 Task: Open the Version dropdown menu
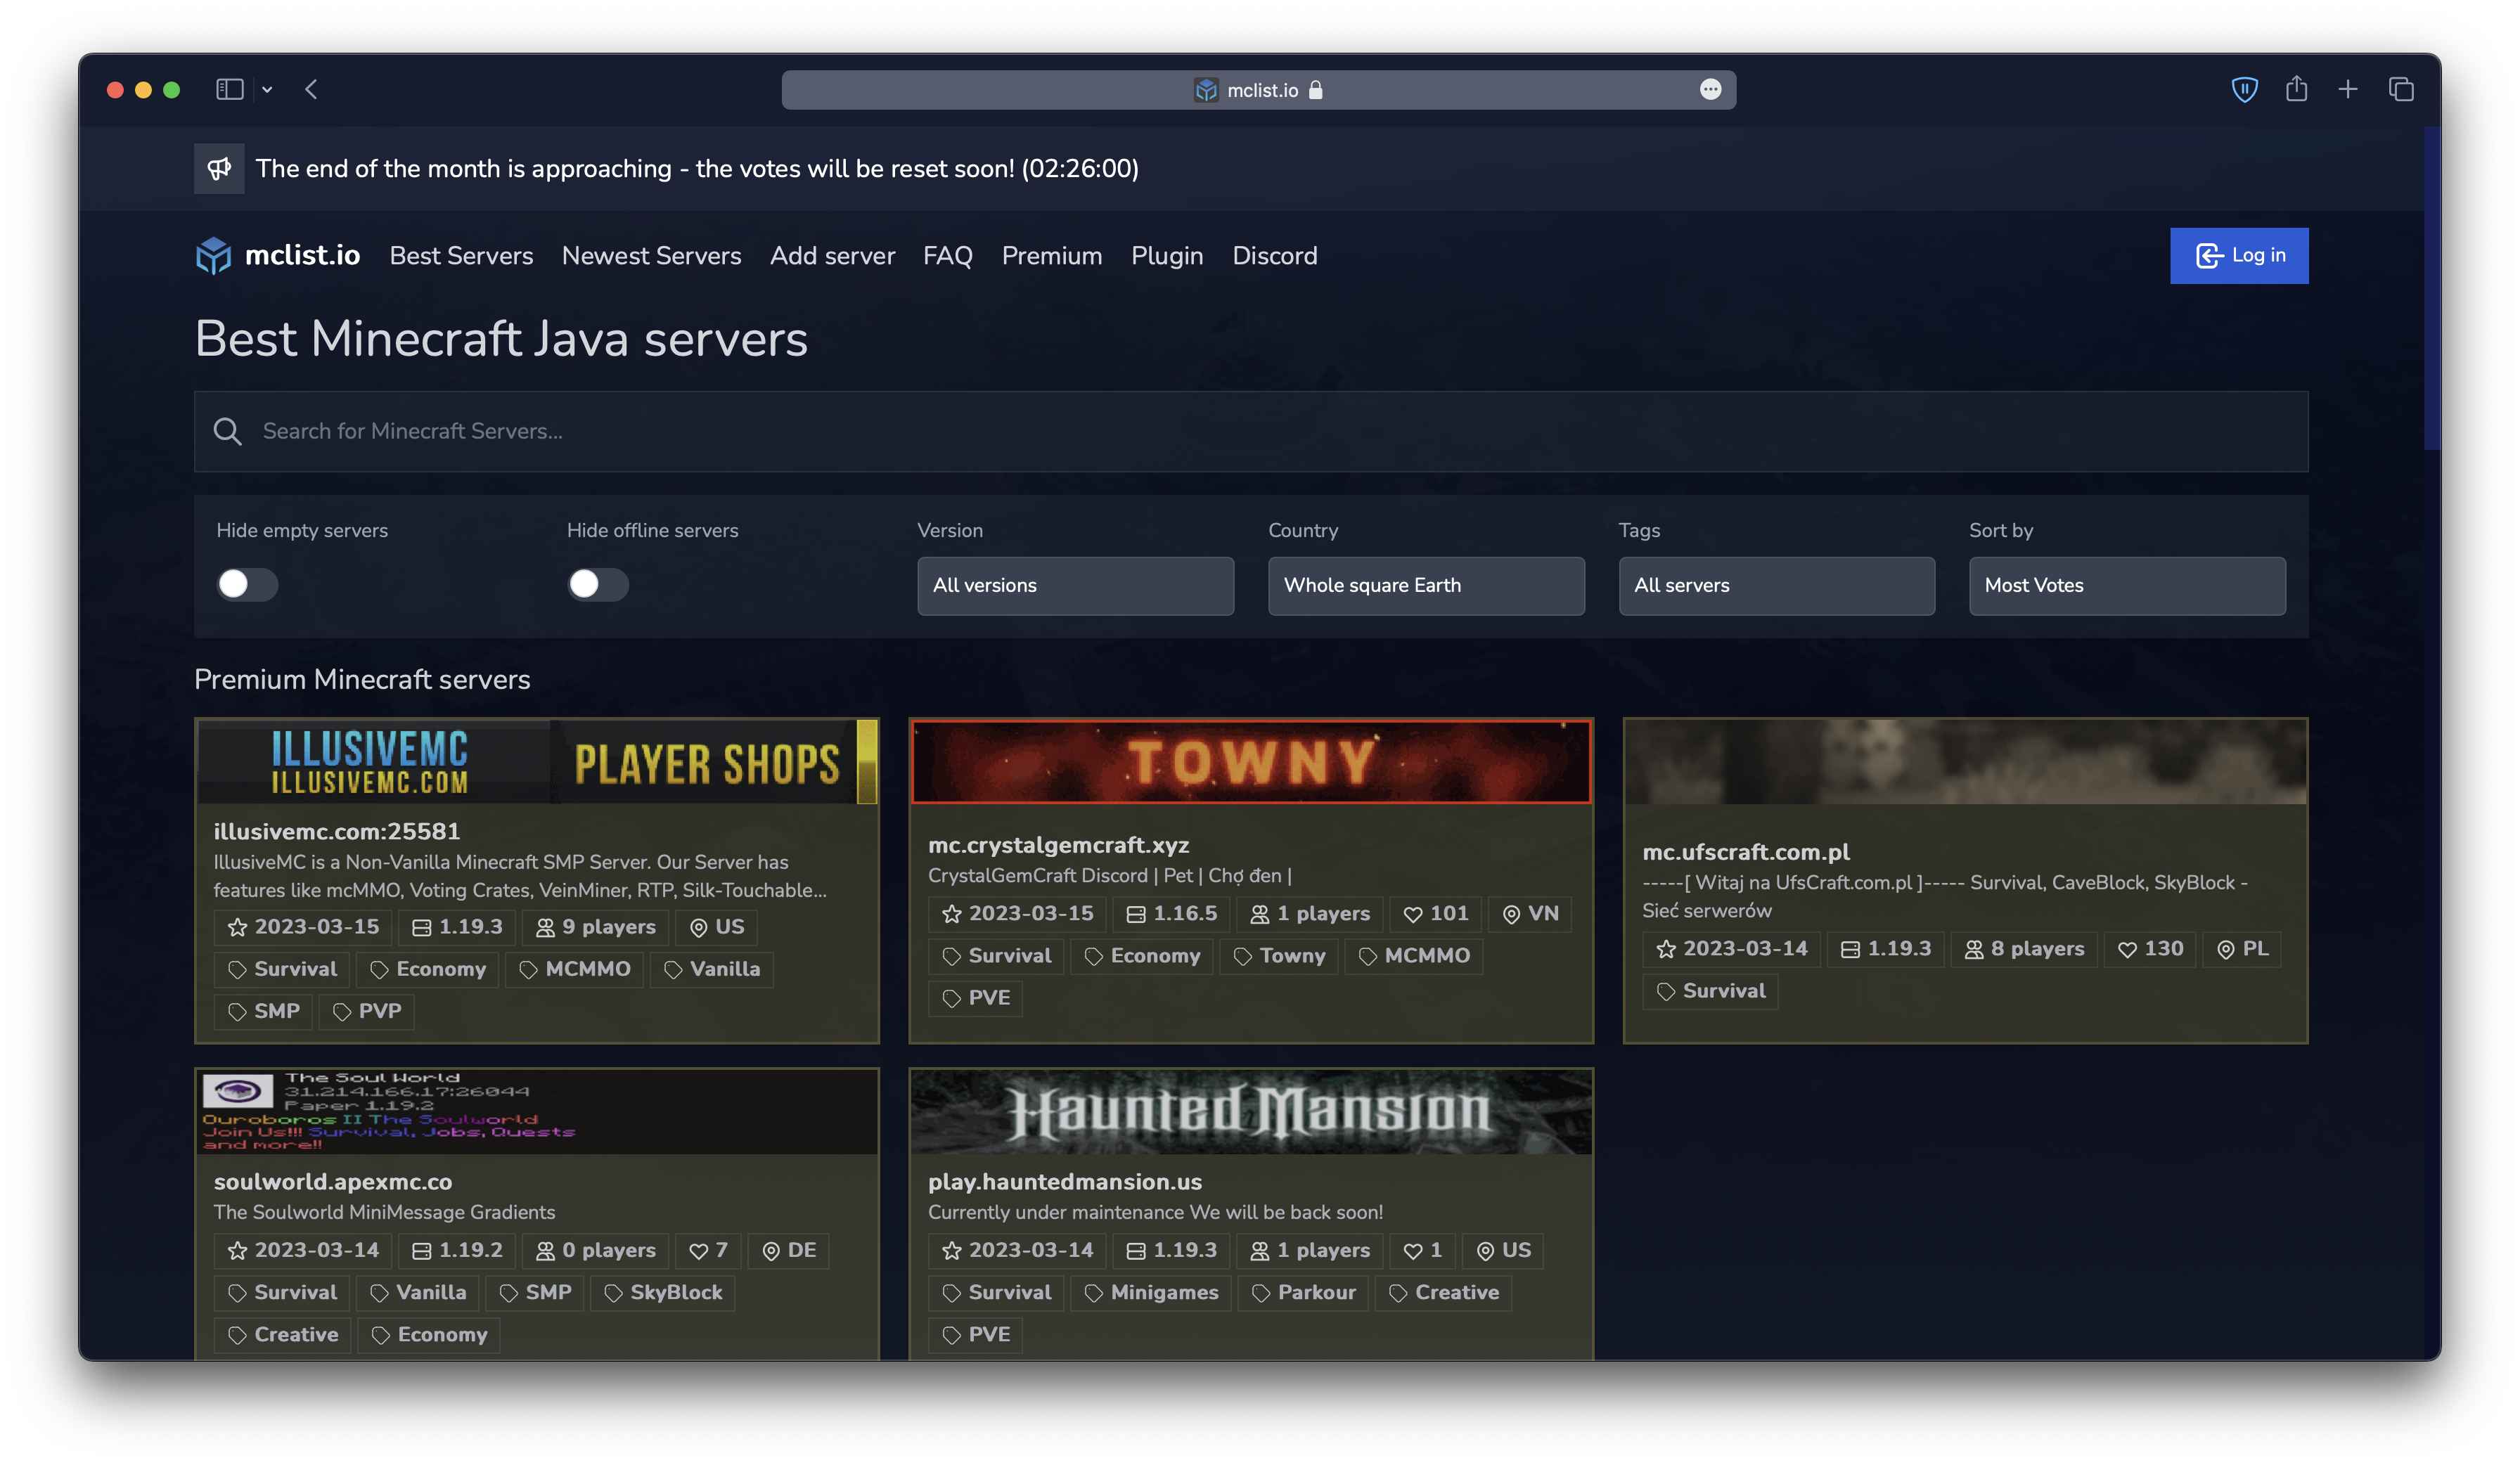[1076, 584]
